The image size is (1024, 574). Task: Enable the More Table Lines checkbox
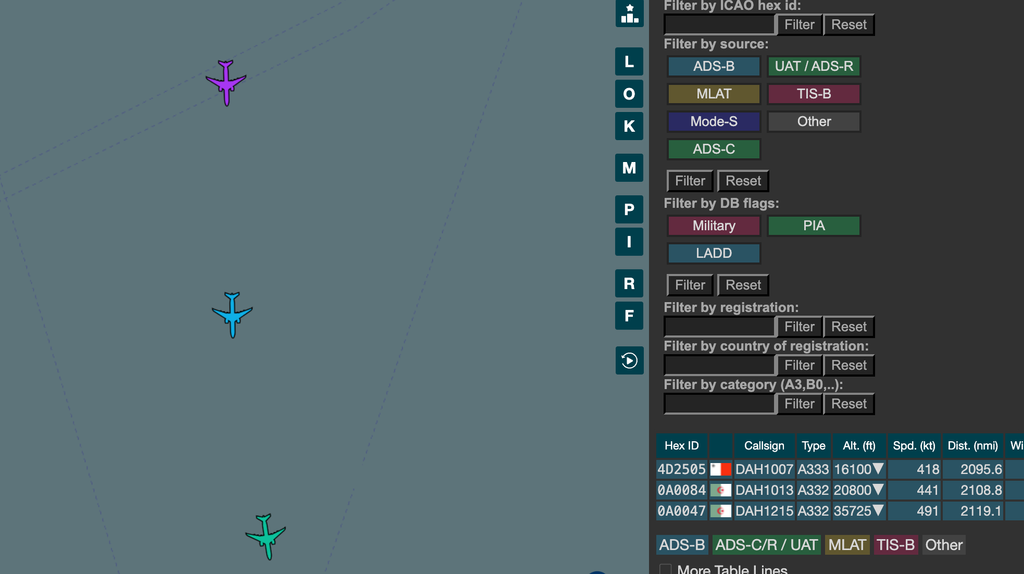tap(665, 569)
